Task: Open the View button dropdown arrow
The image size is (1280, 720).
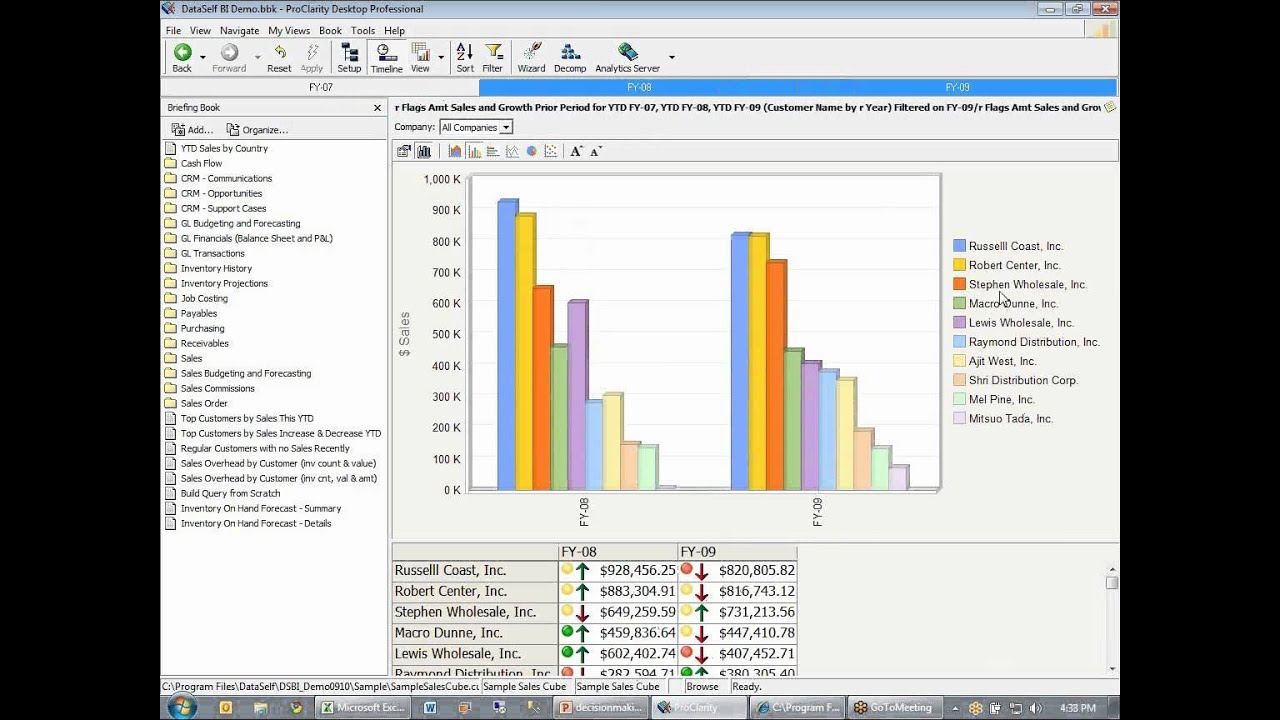Action: click(x=441, y=58)
